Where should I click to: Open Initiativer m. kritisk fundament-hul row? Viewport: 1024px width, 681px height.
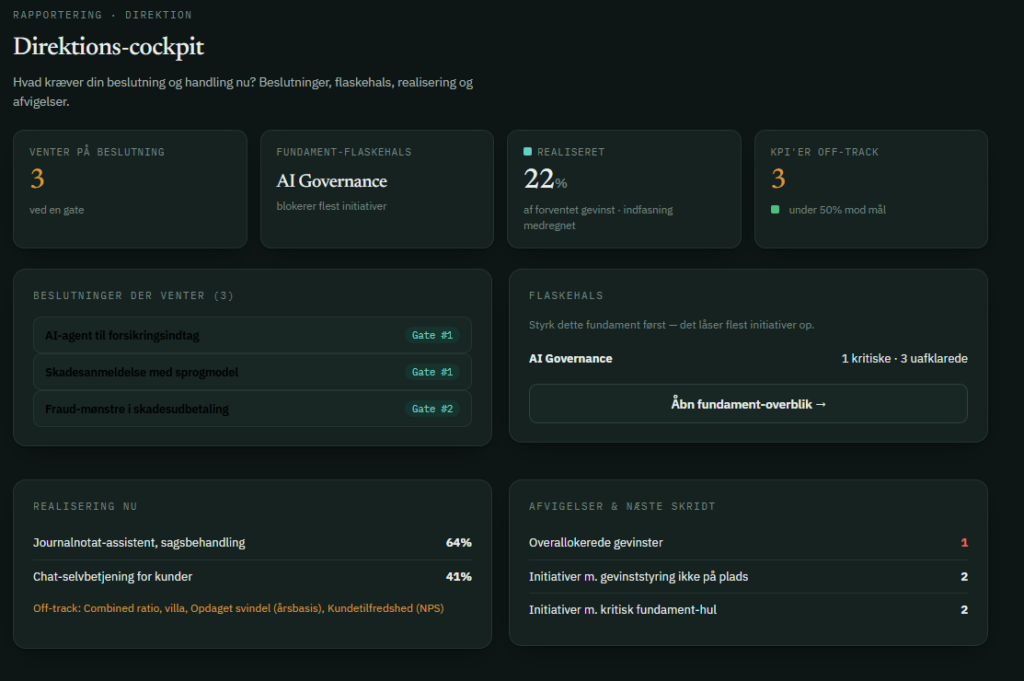[x=748, y=610]
